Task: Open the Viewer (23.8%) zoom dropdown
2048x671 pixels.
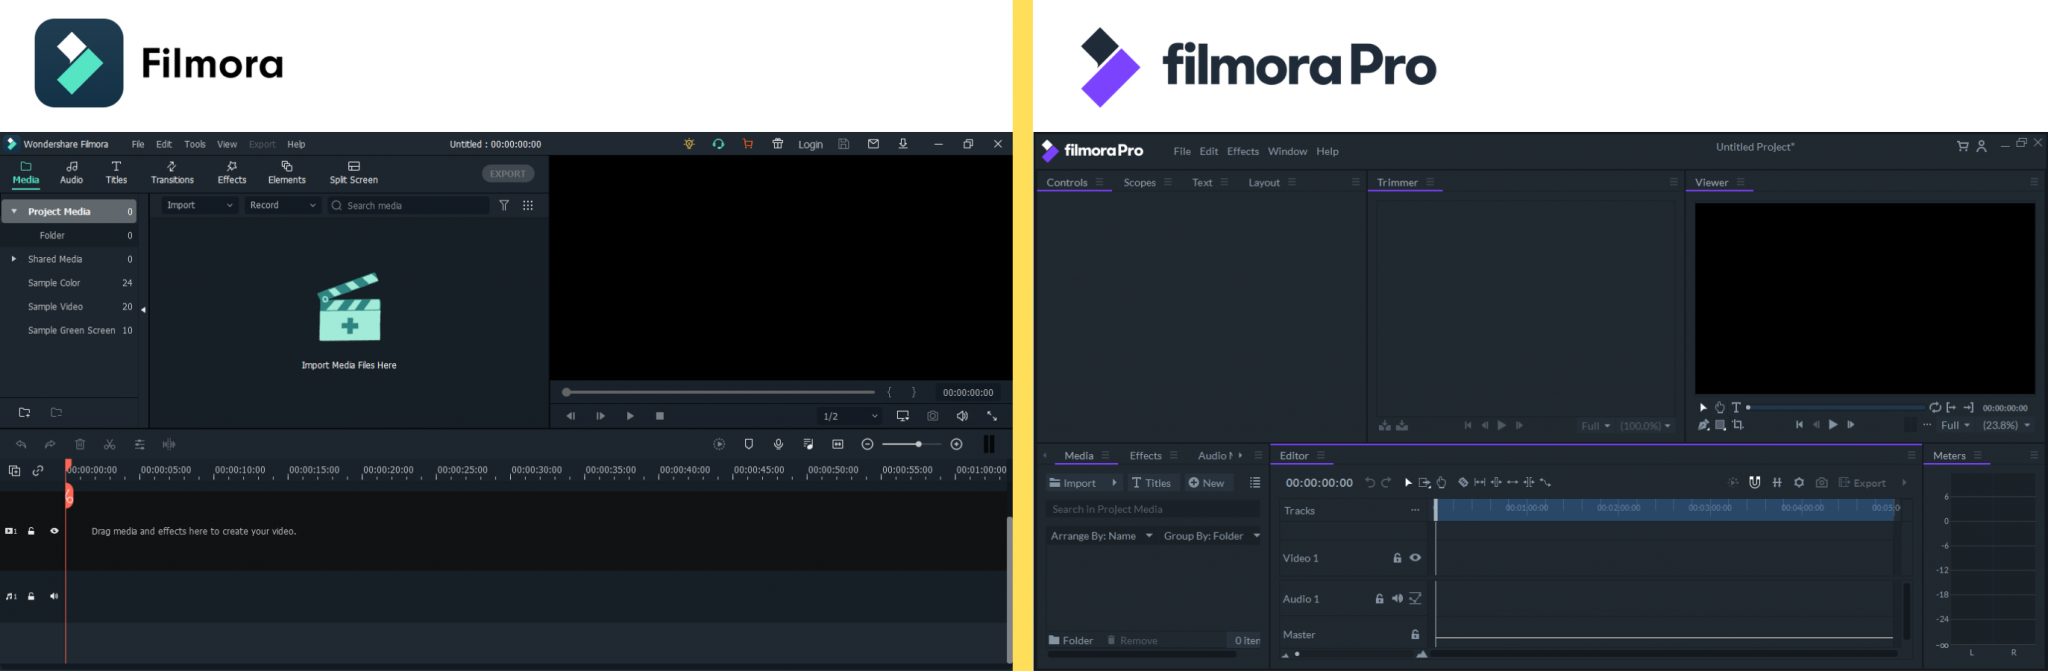Action: 2006,425
